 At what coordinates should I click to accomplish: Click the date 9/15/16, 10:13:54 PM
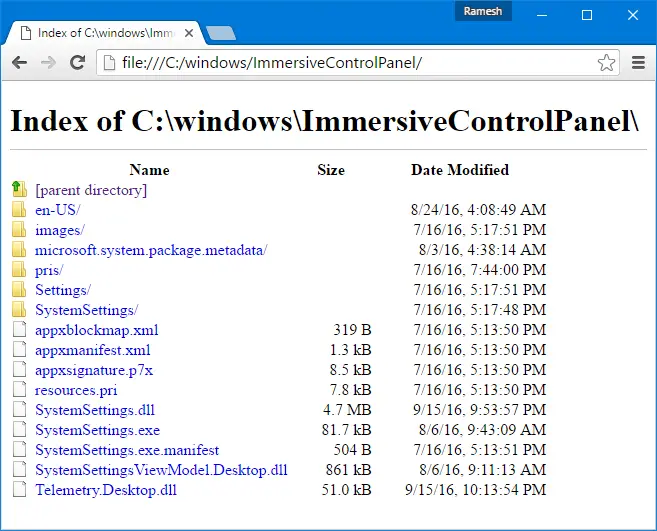click(476, 490)
